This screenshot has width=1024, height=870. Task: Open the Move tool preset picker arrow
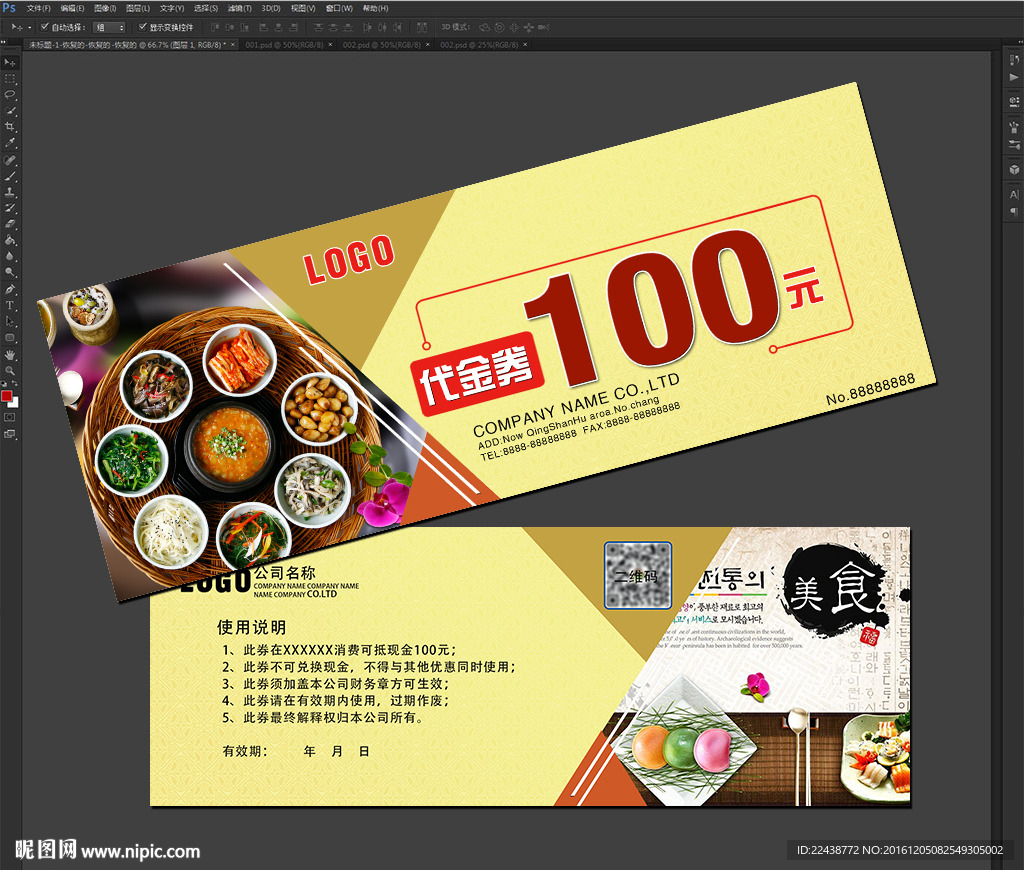29,27
